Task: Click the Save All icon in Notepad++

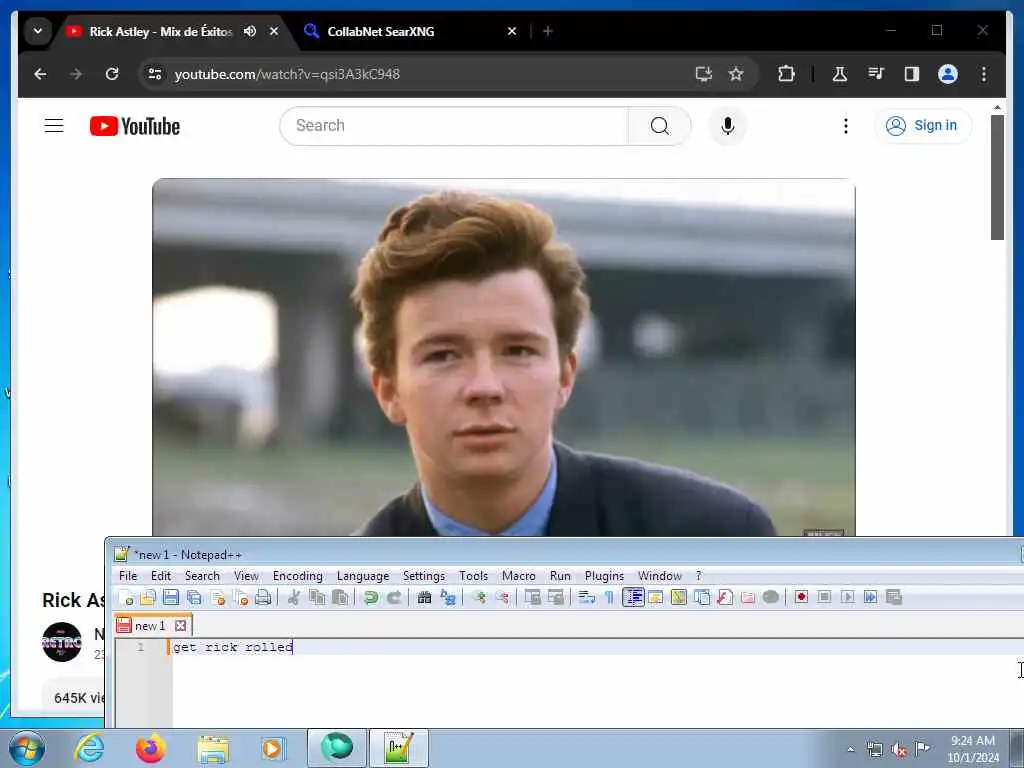Action: (195, 598)
